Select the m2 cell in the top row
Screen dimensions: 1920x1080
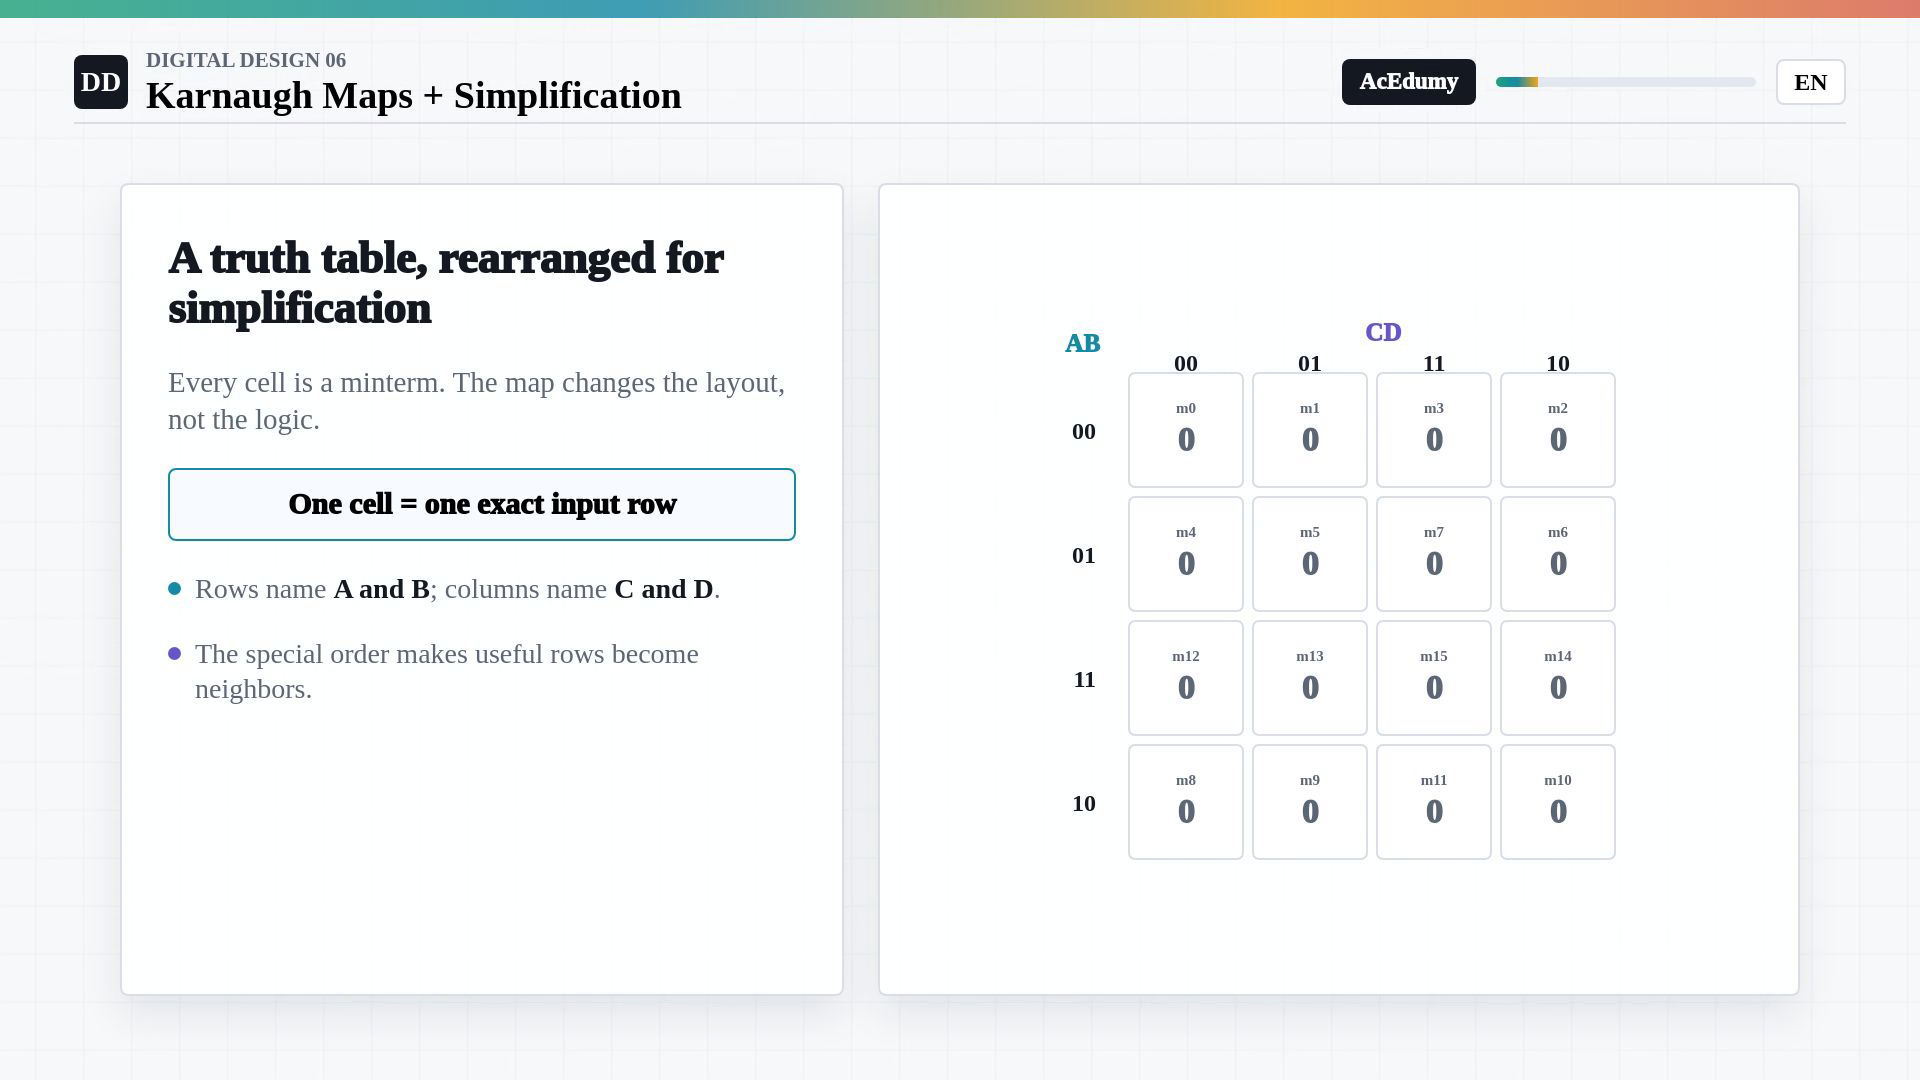tap(1558, 430)
